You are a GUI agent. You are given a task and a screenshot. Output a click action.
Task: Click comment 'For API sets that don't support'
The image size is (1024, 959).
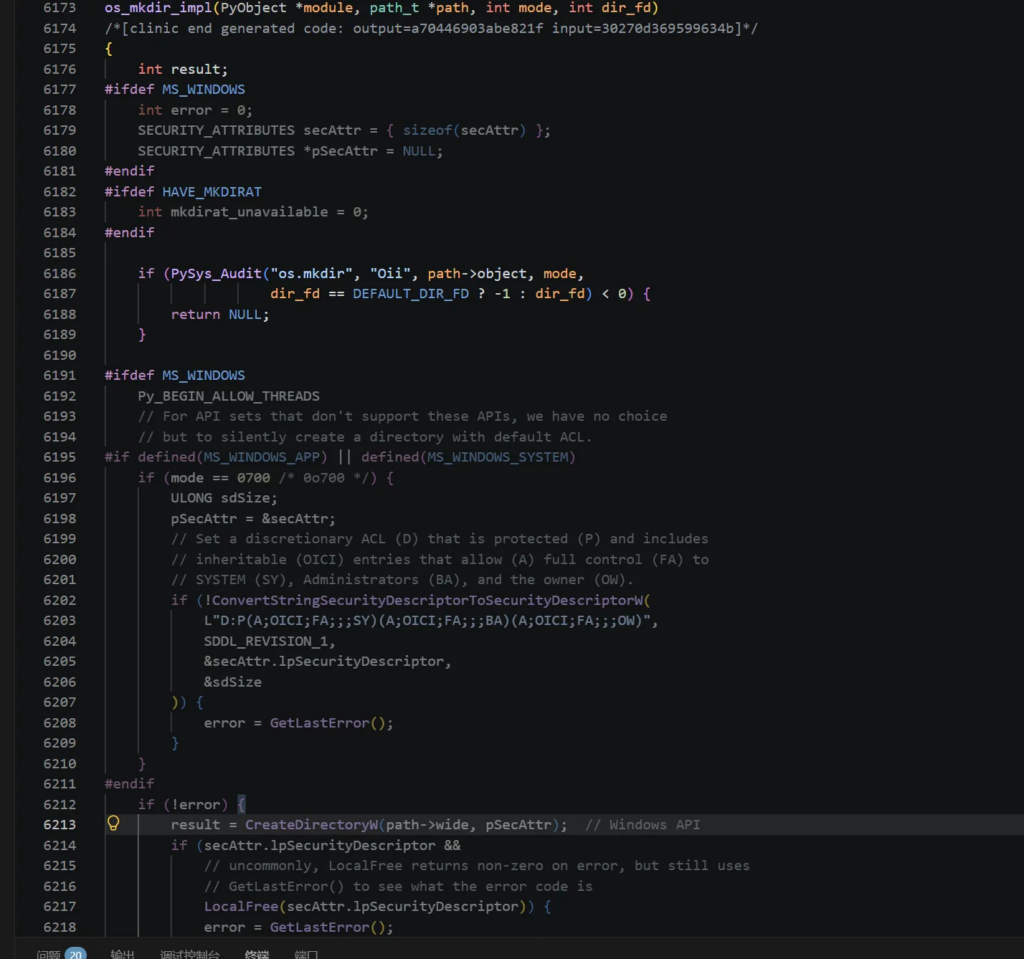point(402,416)
